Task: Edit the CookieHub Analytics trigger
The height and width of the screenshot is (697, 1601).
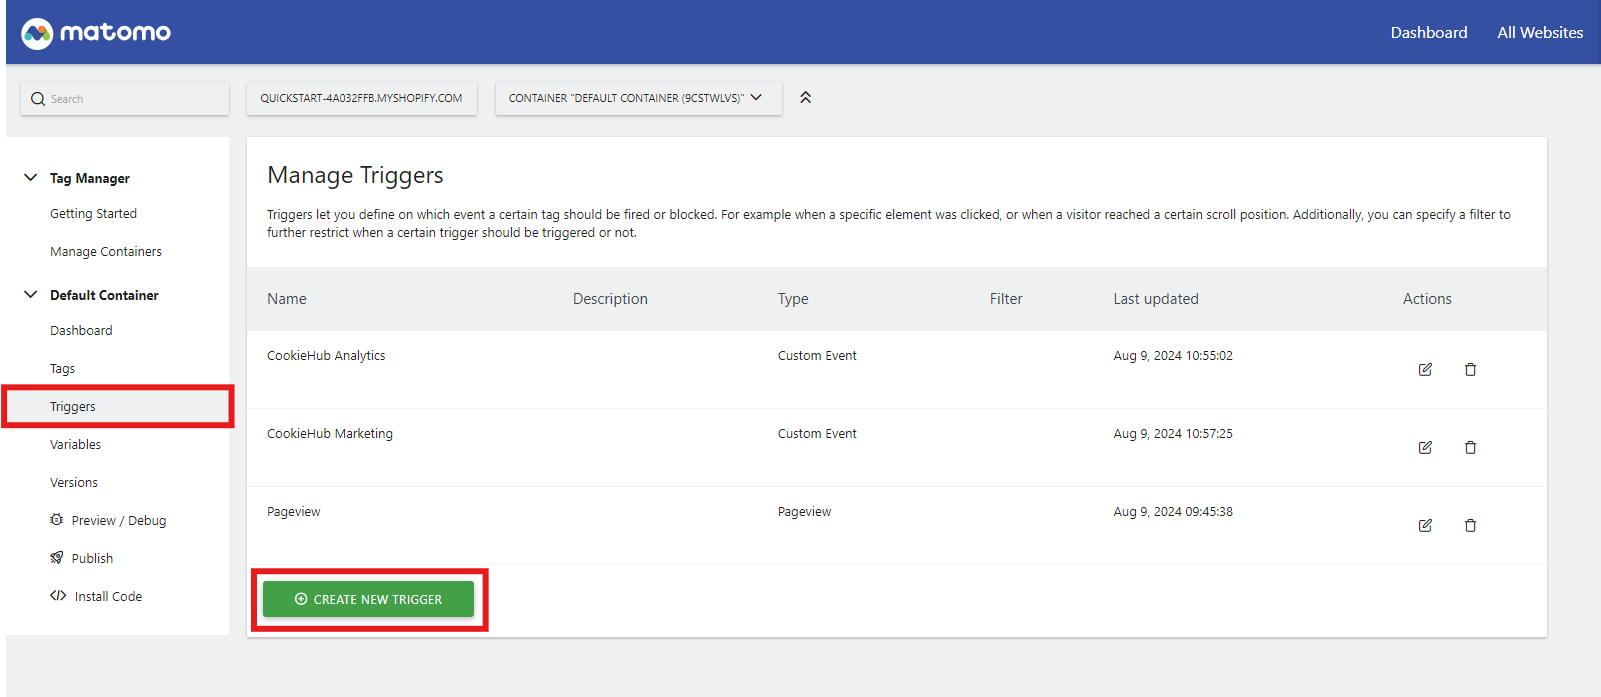Action: [1425, 369]
